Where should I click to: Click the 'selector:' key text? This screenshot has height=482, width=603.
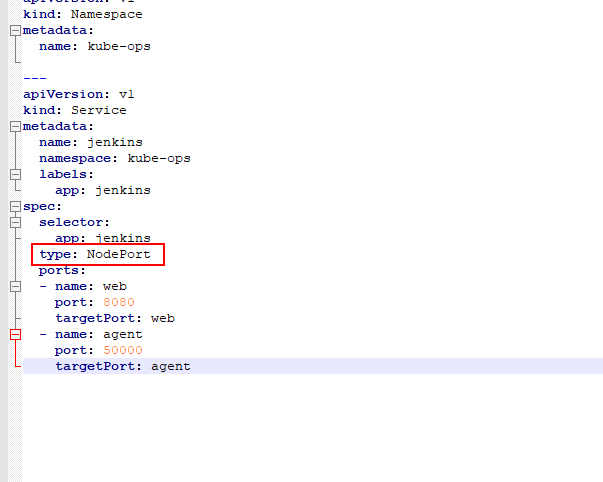tap(75, 222)
